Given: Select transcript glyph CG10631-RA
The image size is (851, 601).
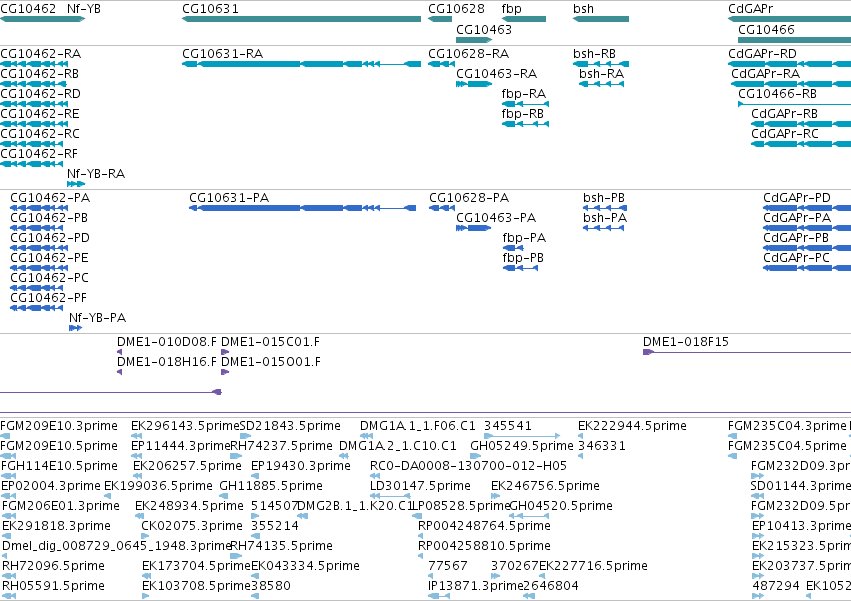Looking at the screenshot, I should pos(301,64).
